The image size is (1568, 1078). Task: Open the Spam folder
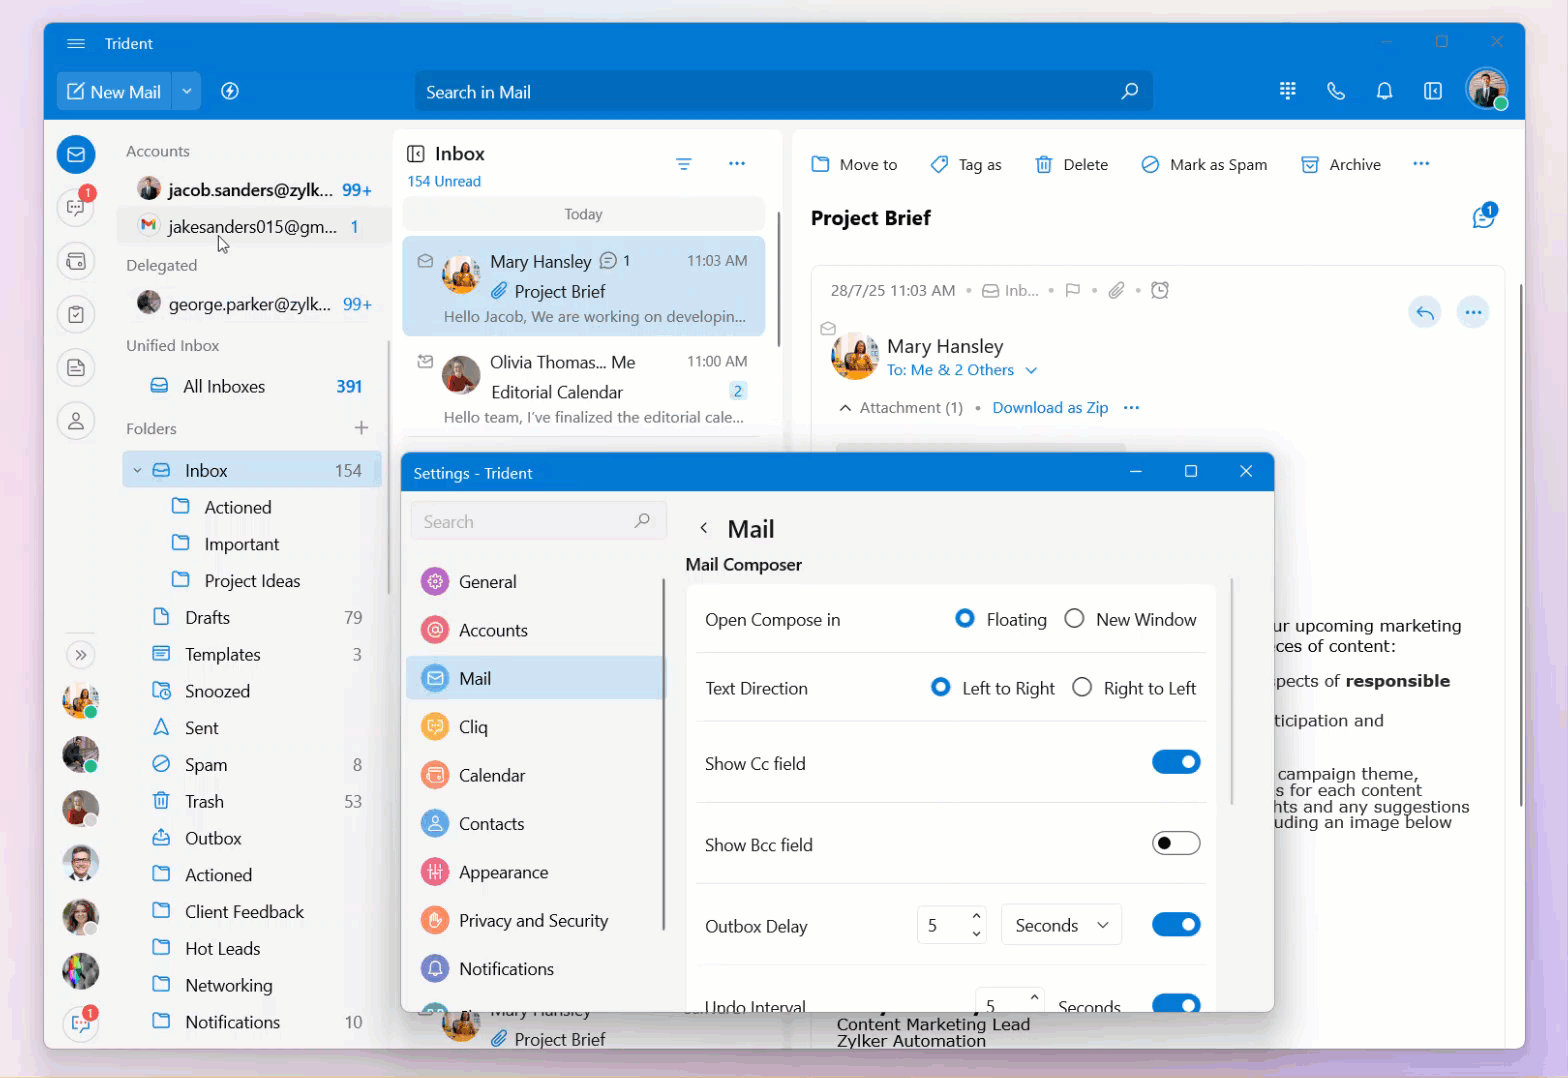click(x=252, y=765)
